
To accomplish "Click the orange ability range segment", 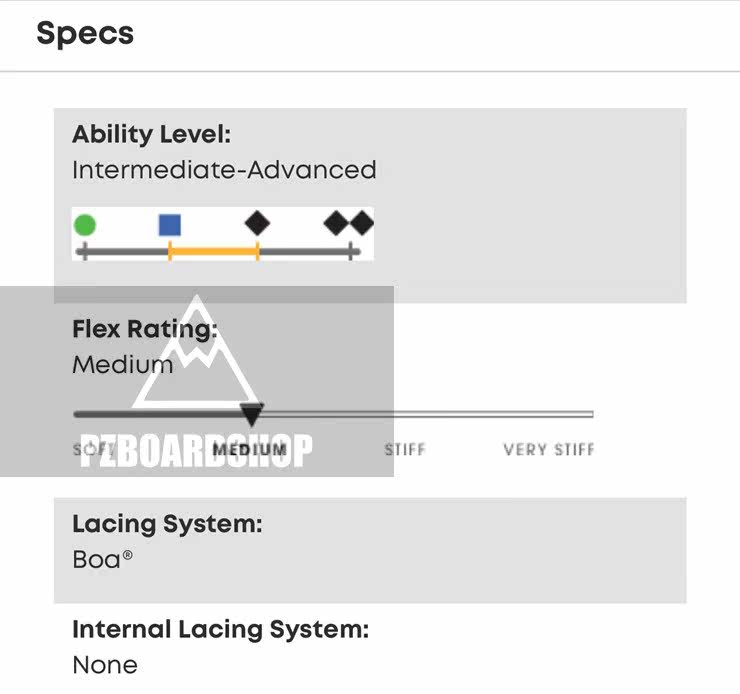I will click(x=213, y=252).
